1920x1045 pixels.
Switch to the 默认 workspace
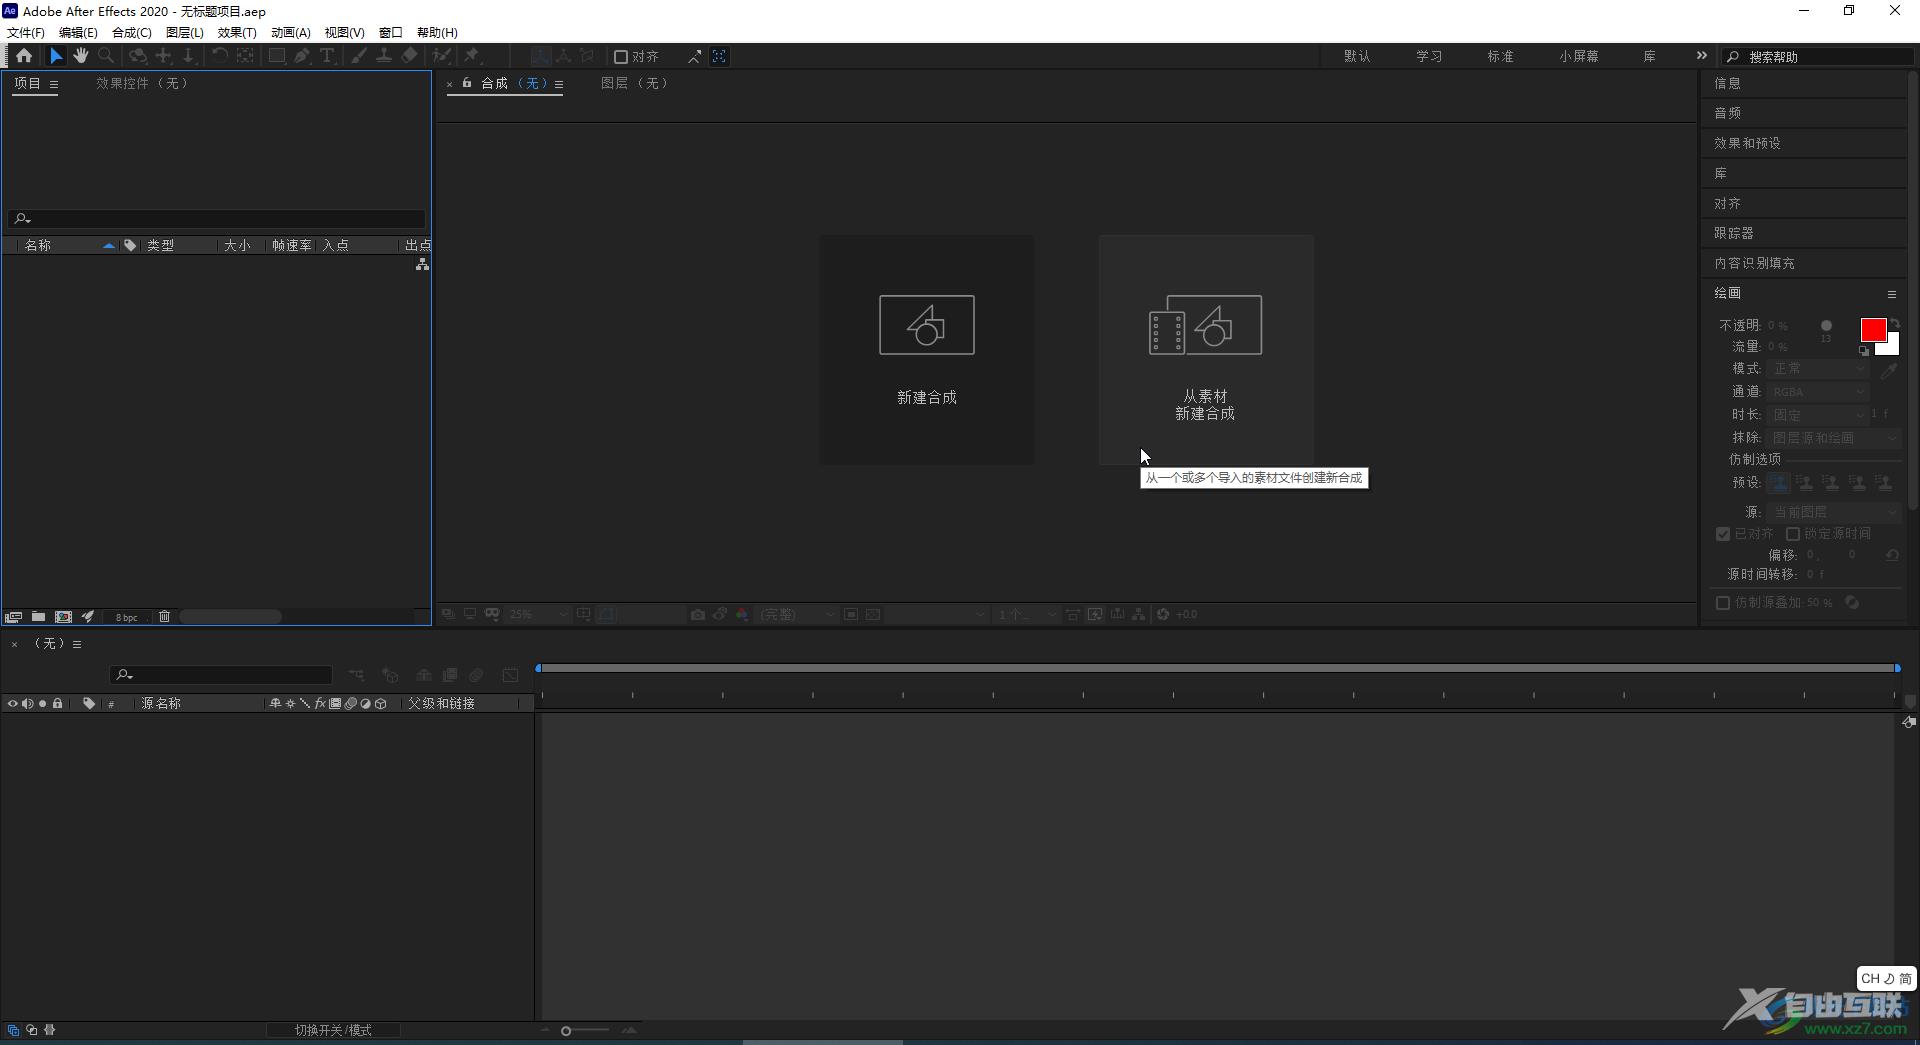pos(1357,57)
